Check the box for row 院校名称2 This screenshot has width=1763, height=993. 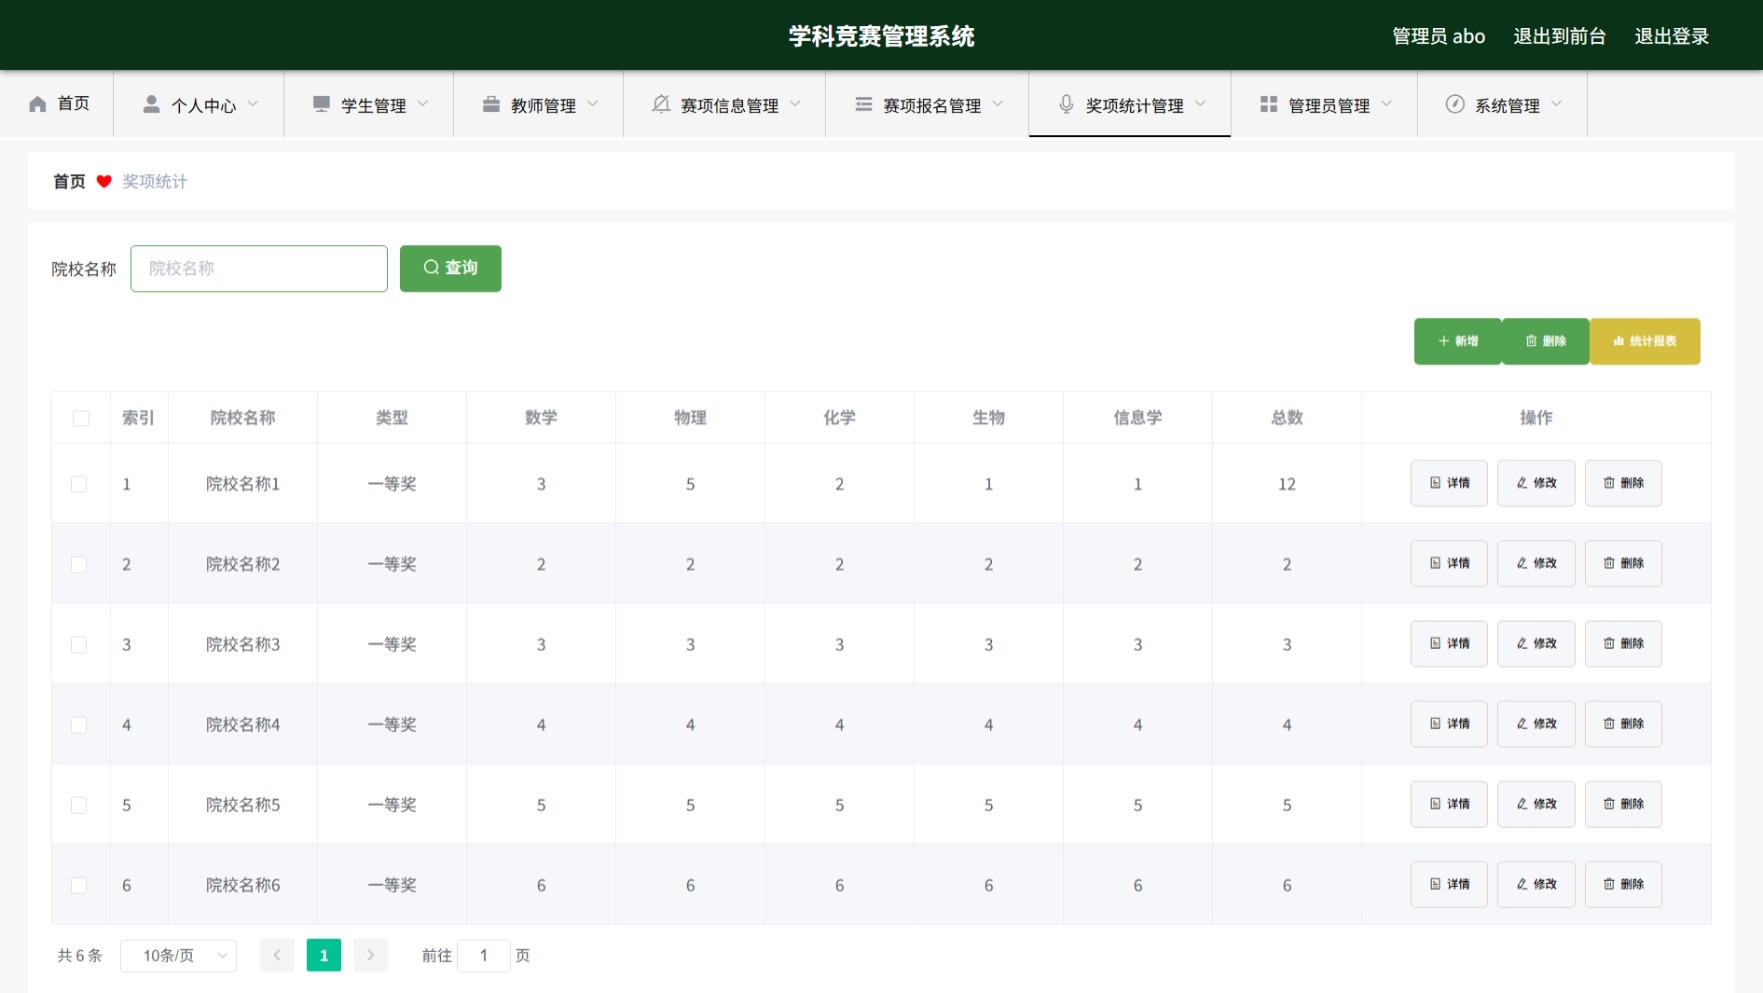tap(79, 564)
